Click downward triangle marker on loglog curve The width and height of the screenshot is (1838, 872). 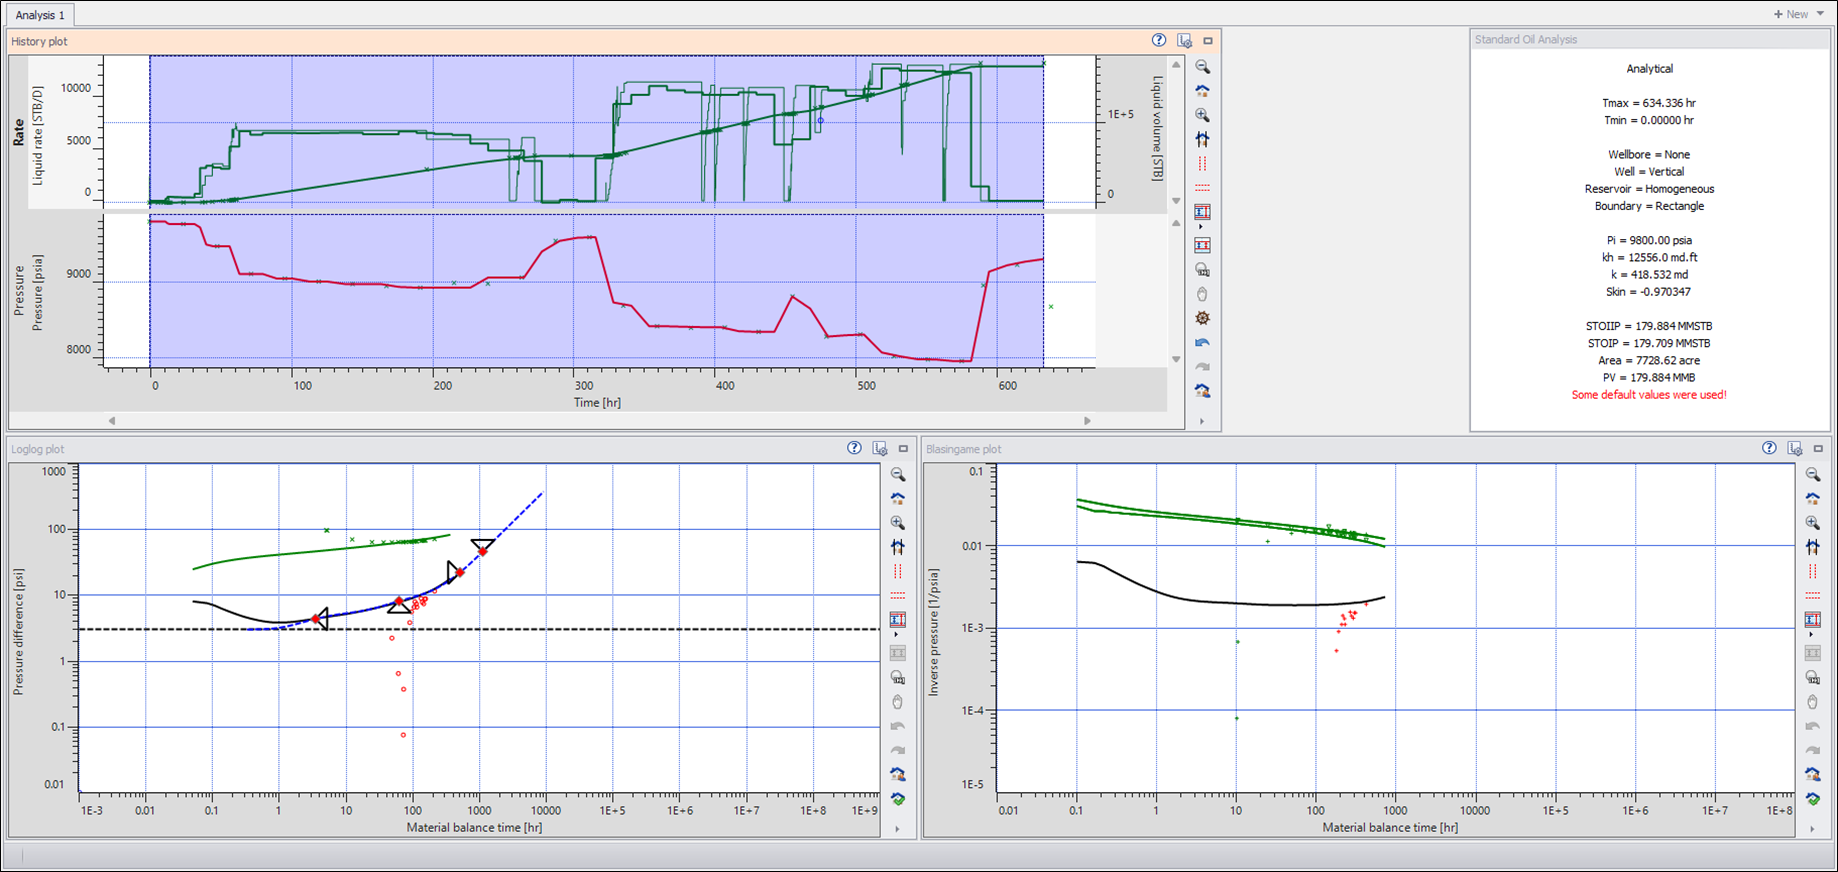tap(482, 547)
